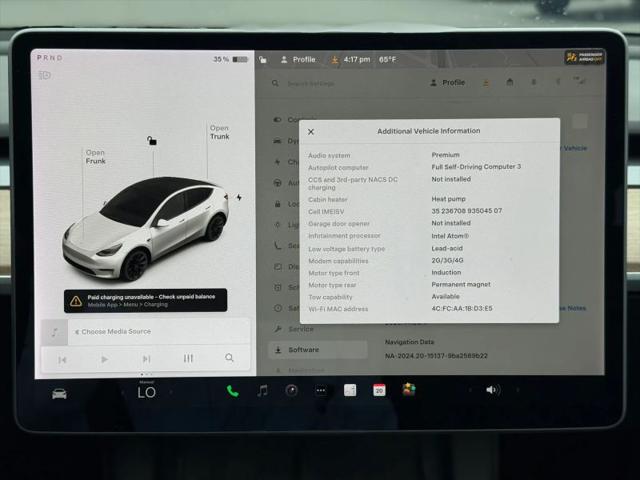This screenshot has width=640, height=480.
Task: Click the Search settings field
Action: coord(310,84)
